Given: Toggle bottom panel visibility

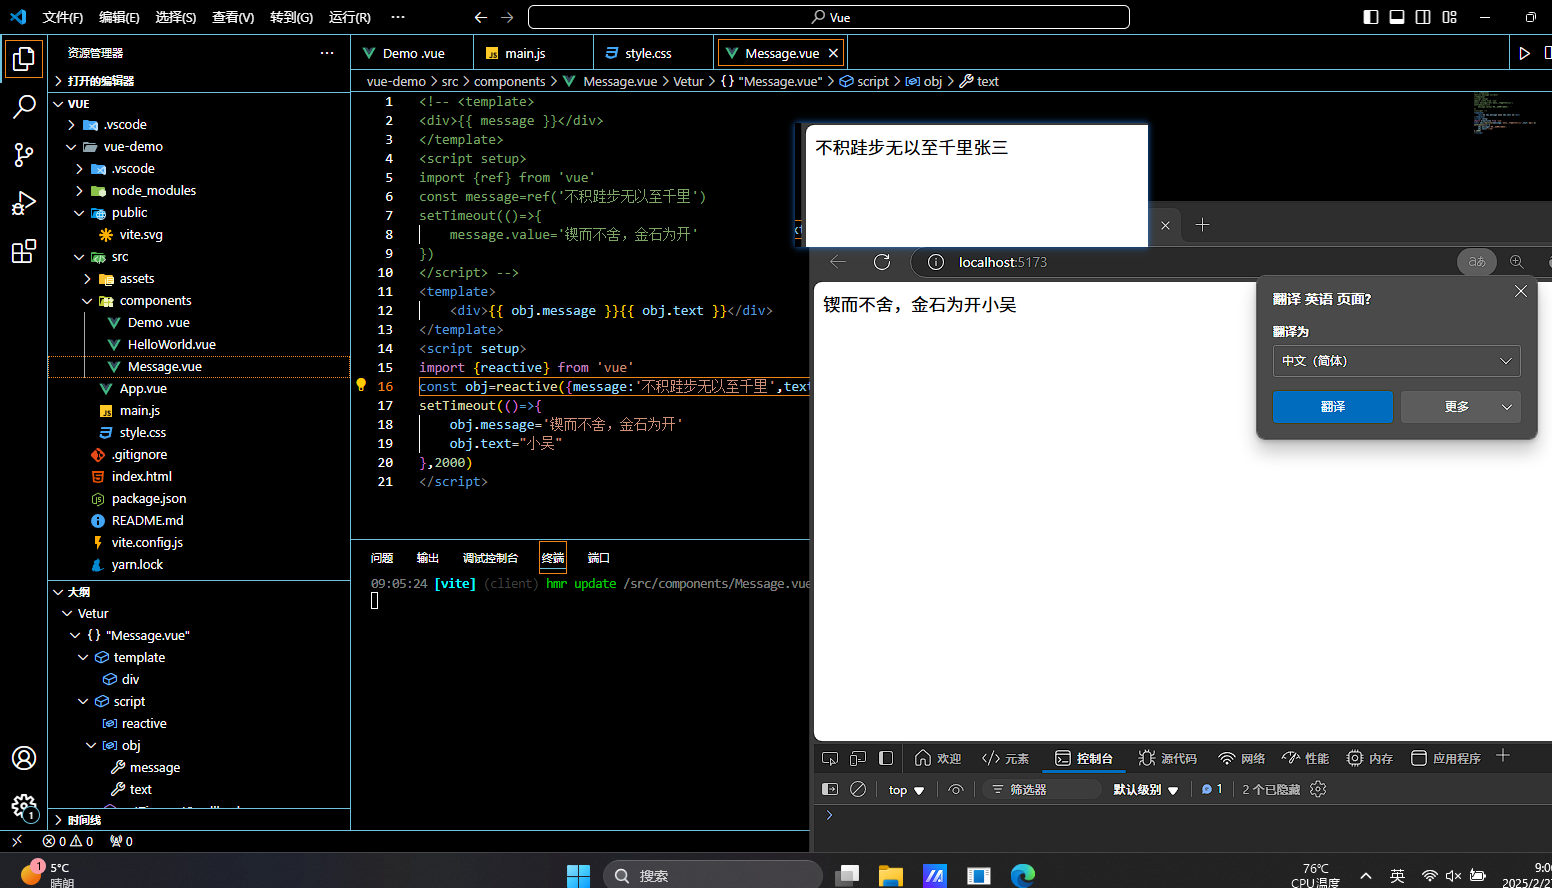Looking at the screenshot, I should (x=1397, y=17).
